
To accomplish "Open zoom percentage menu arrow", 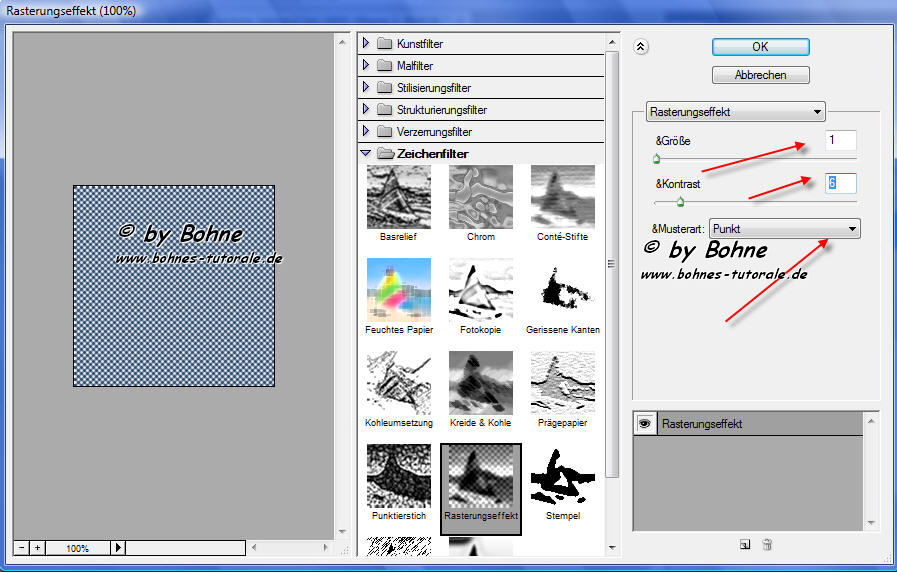I will coord(119,548).
